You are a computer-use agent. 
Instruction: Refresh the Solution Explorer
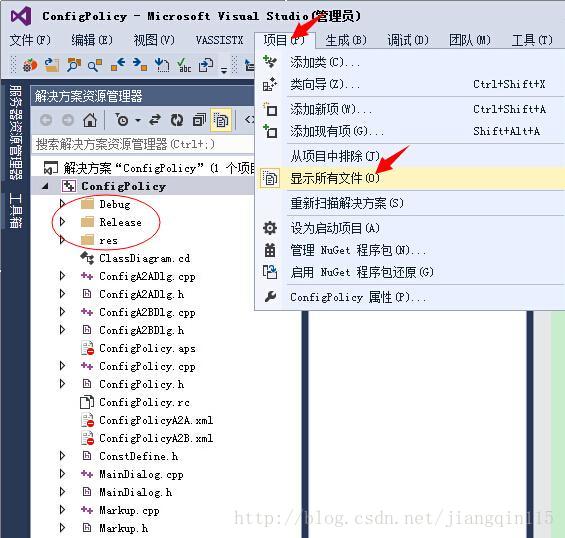[177, 120]
